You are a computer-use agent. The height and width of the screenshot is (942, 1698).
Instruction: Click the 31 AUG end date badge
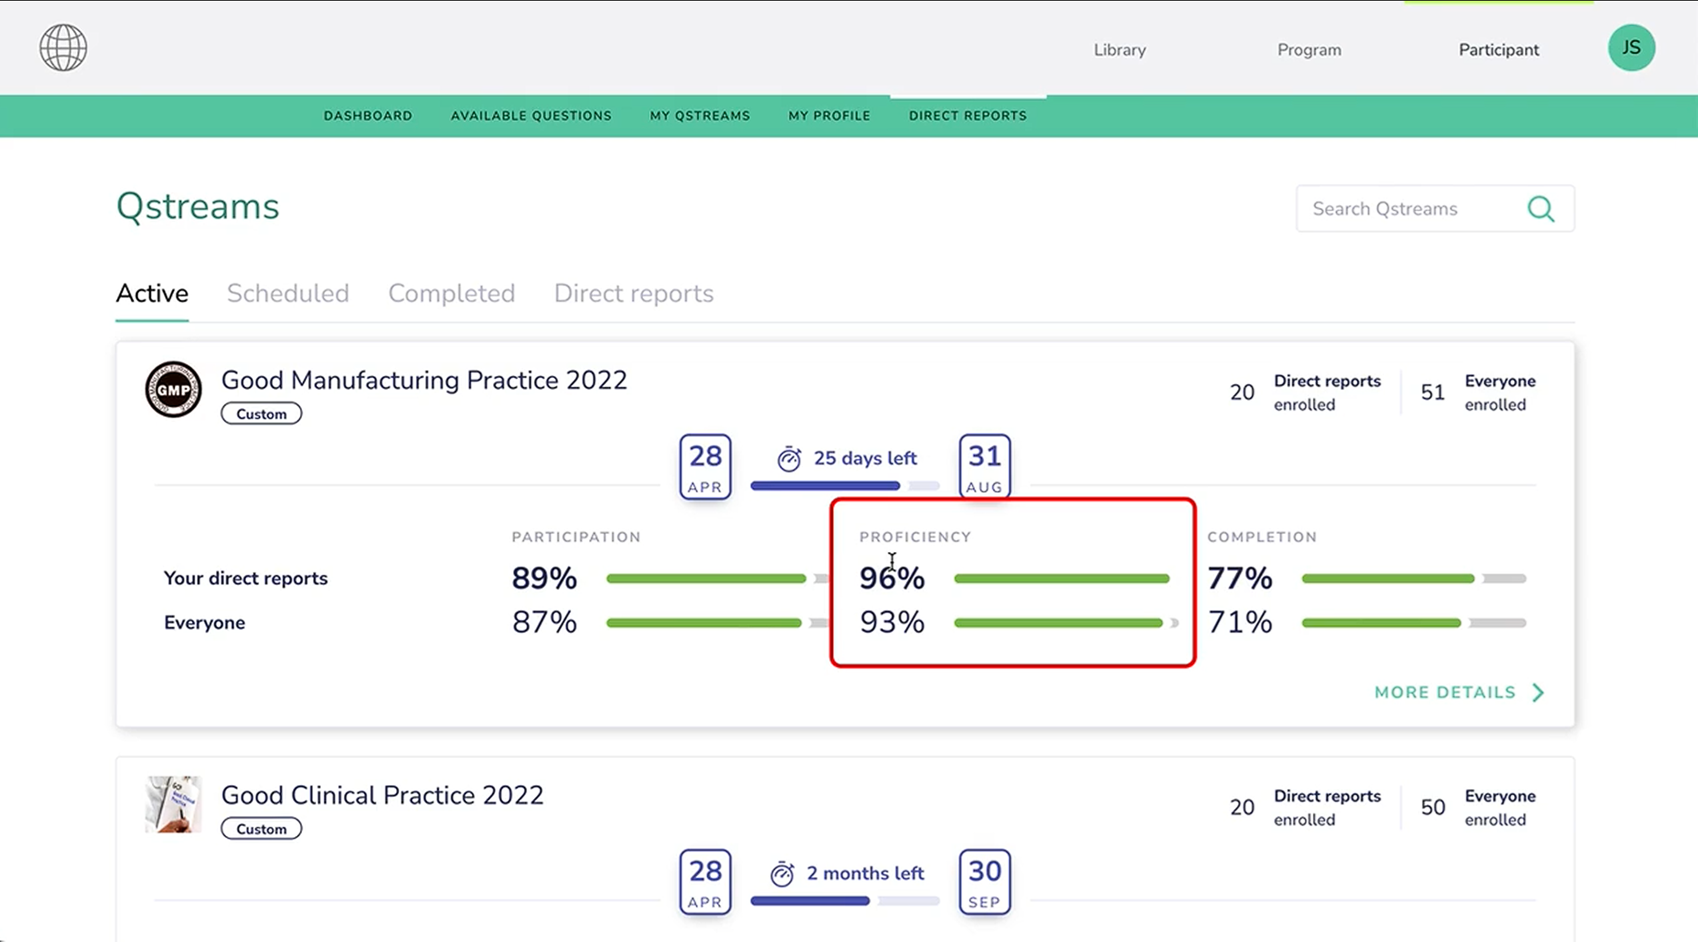tap(984, 466)
